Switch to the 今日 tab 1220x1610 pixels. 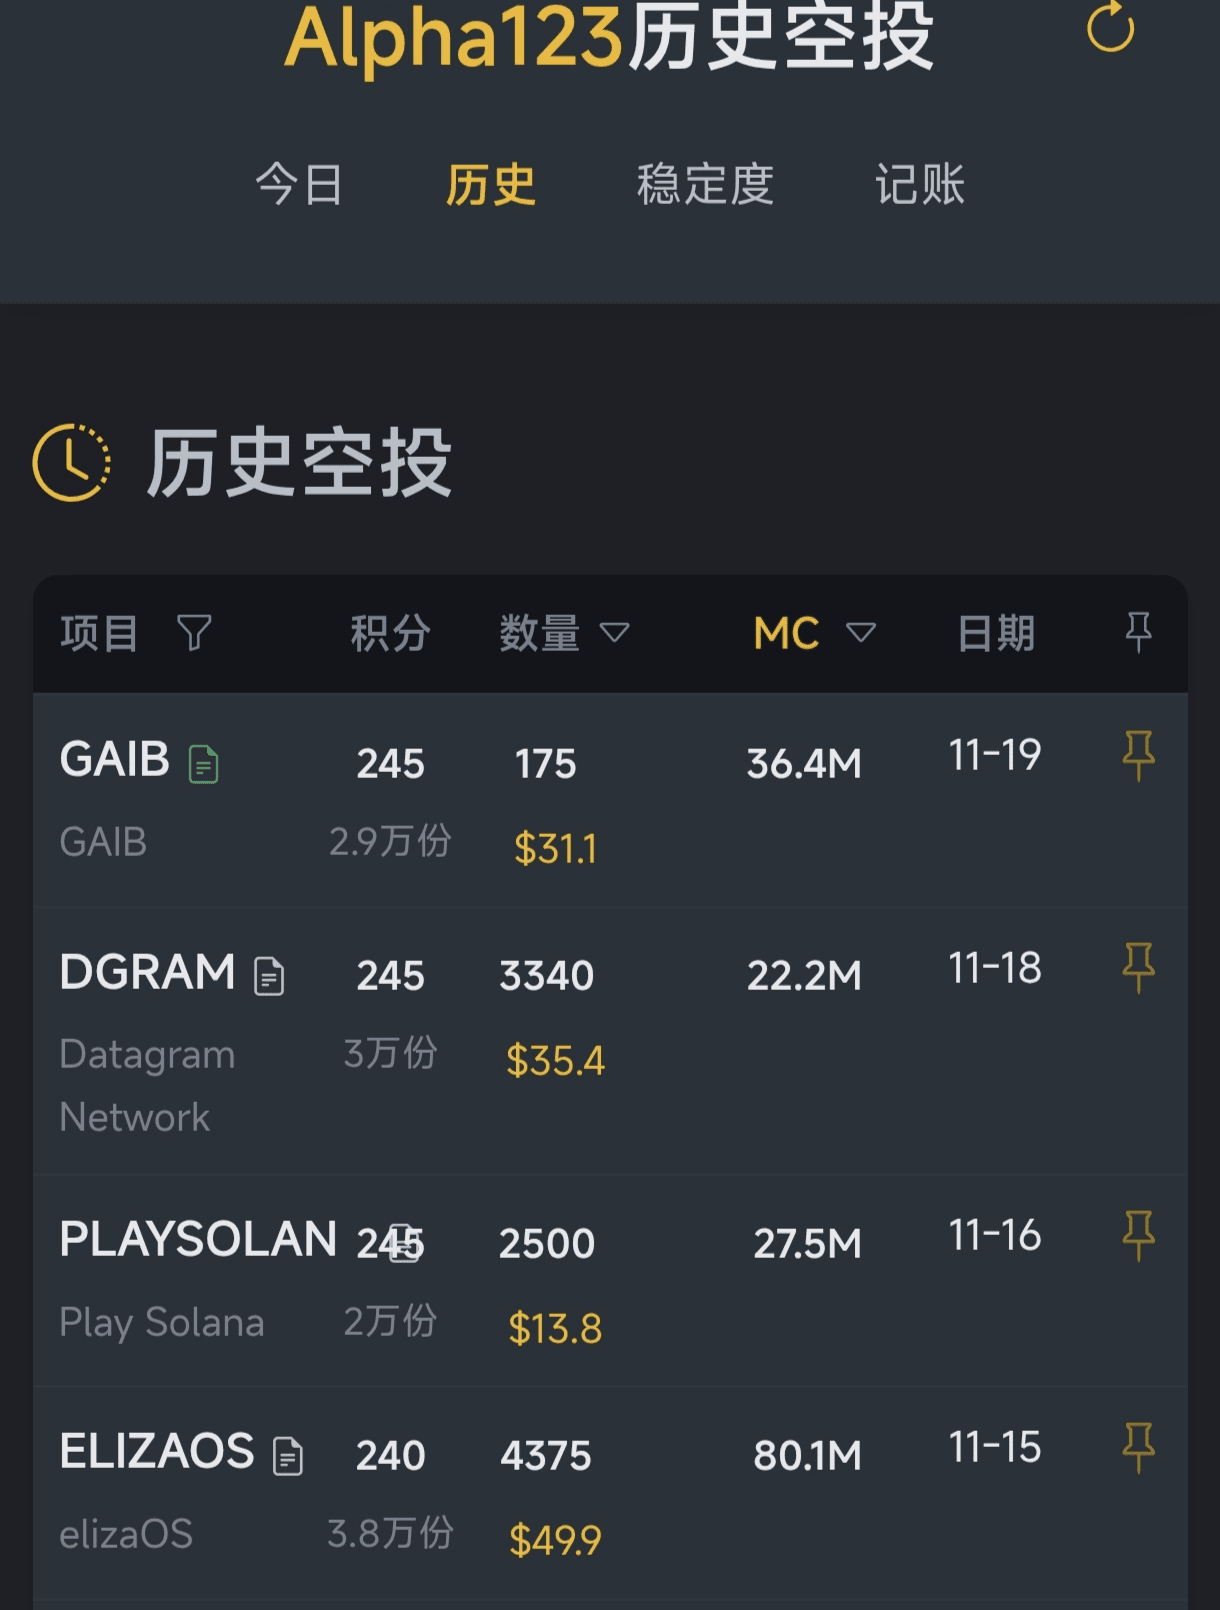299,185
